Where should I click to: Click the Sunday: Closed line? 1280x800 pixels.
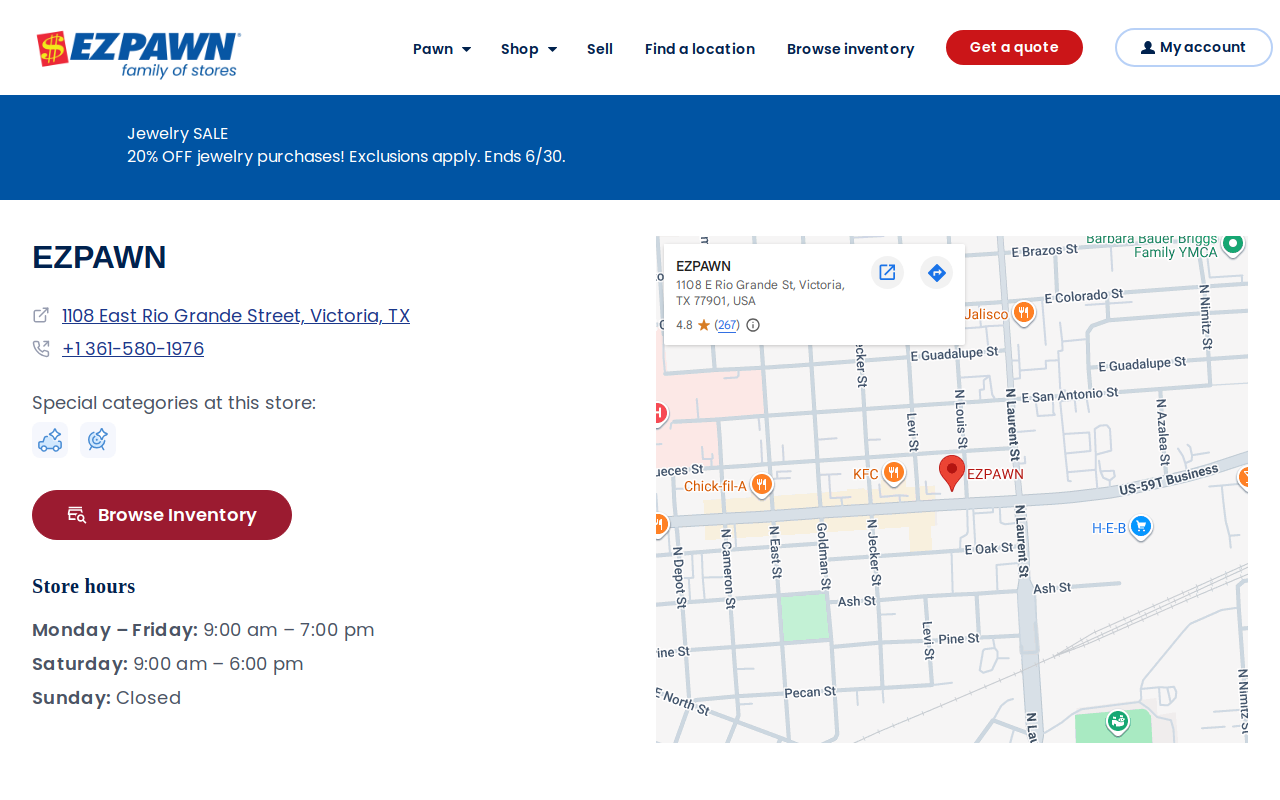(107, 698)
